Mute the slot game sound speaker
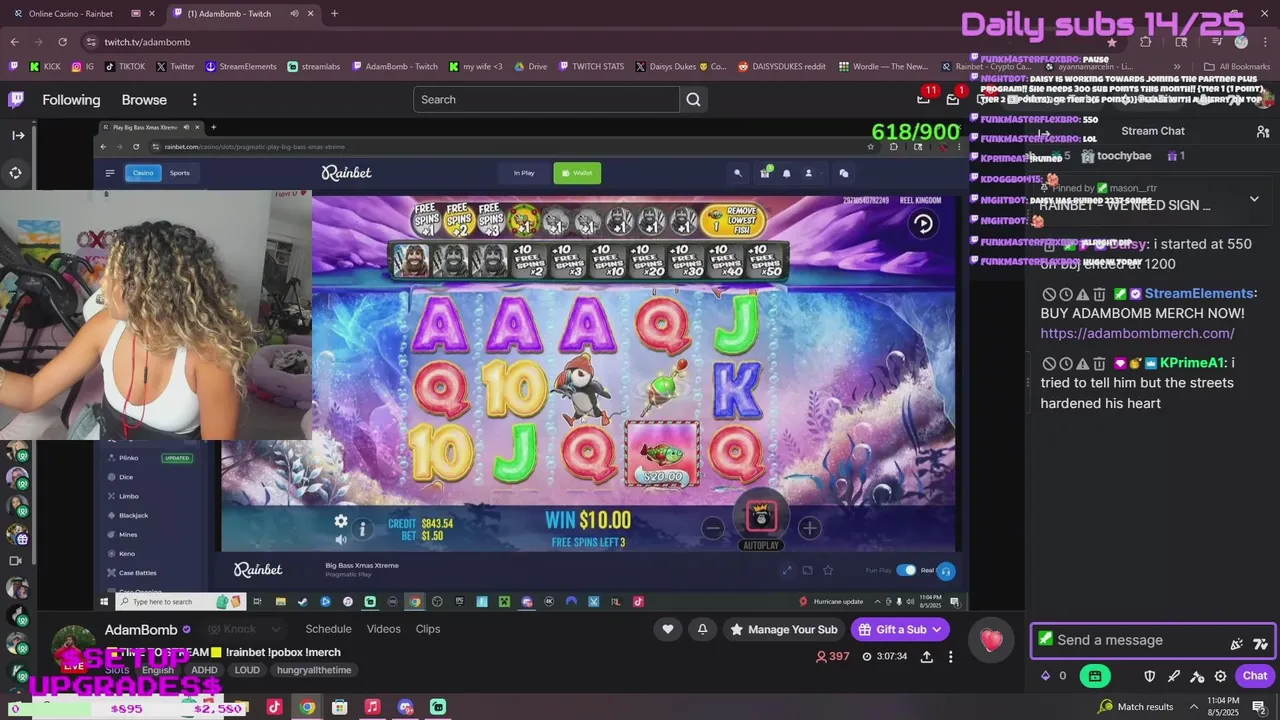 click(x=341, y=540)
